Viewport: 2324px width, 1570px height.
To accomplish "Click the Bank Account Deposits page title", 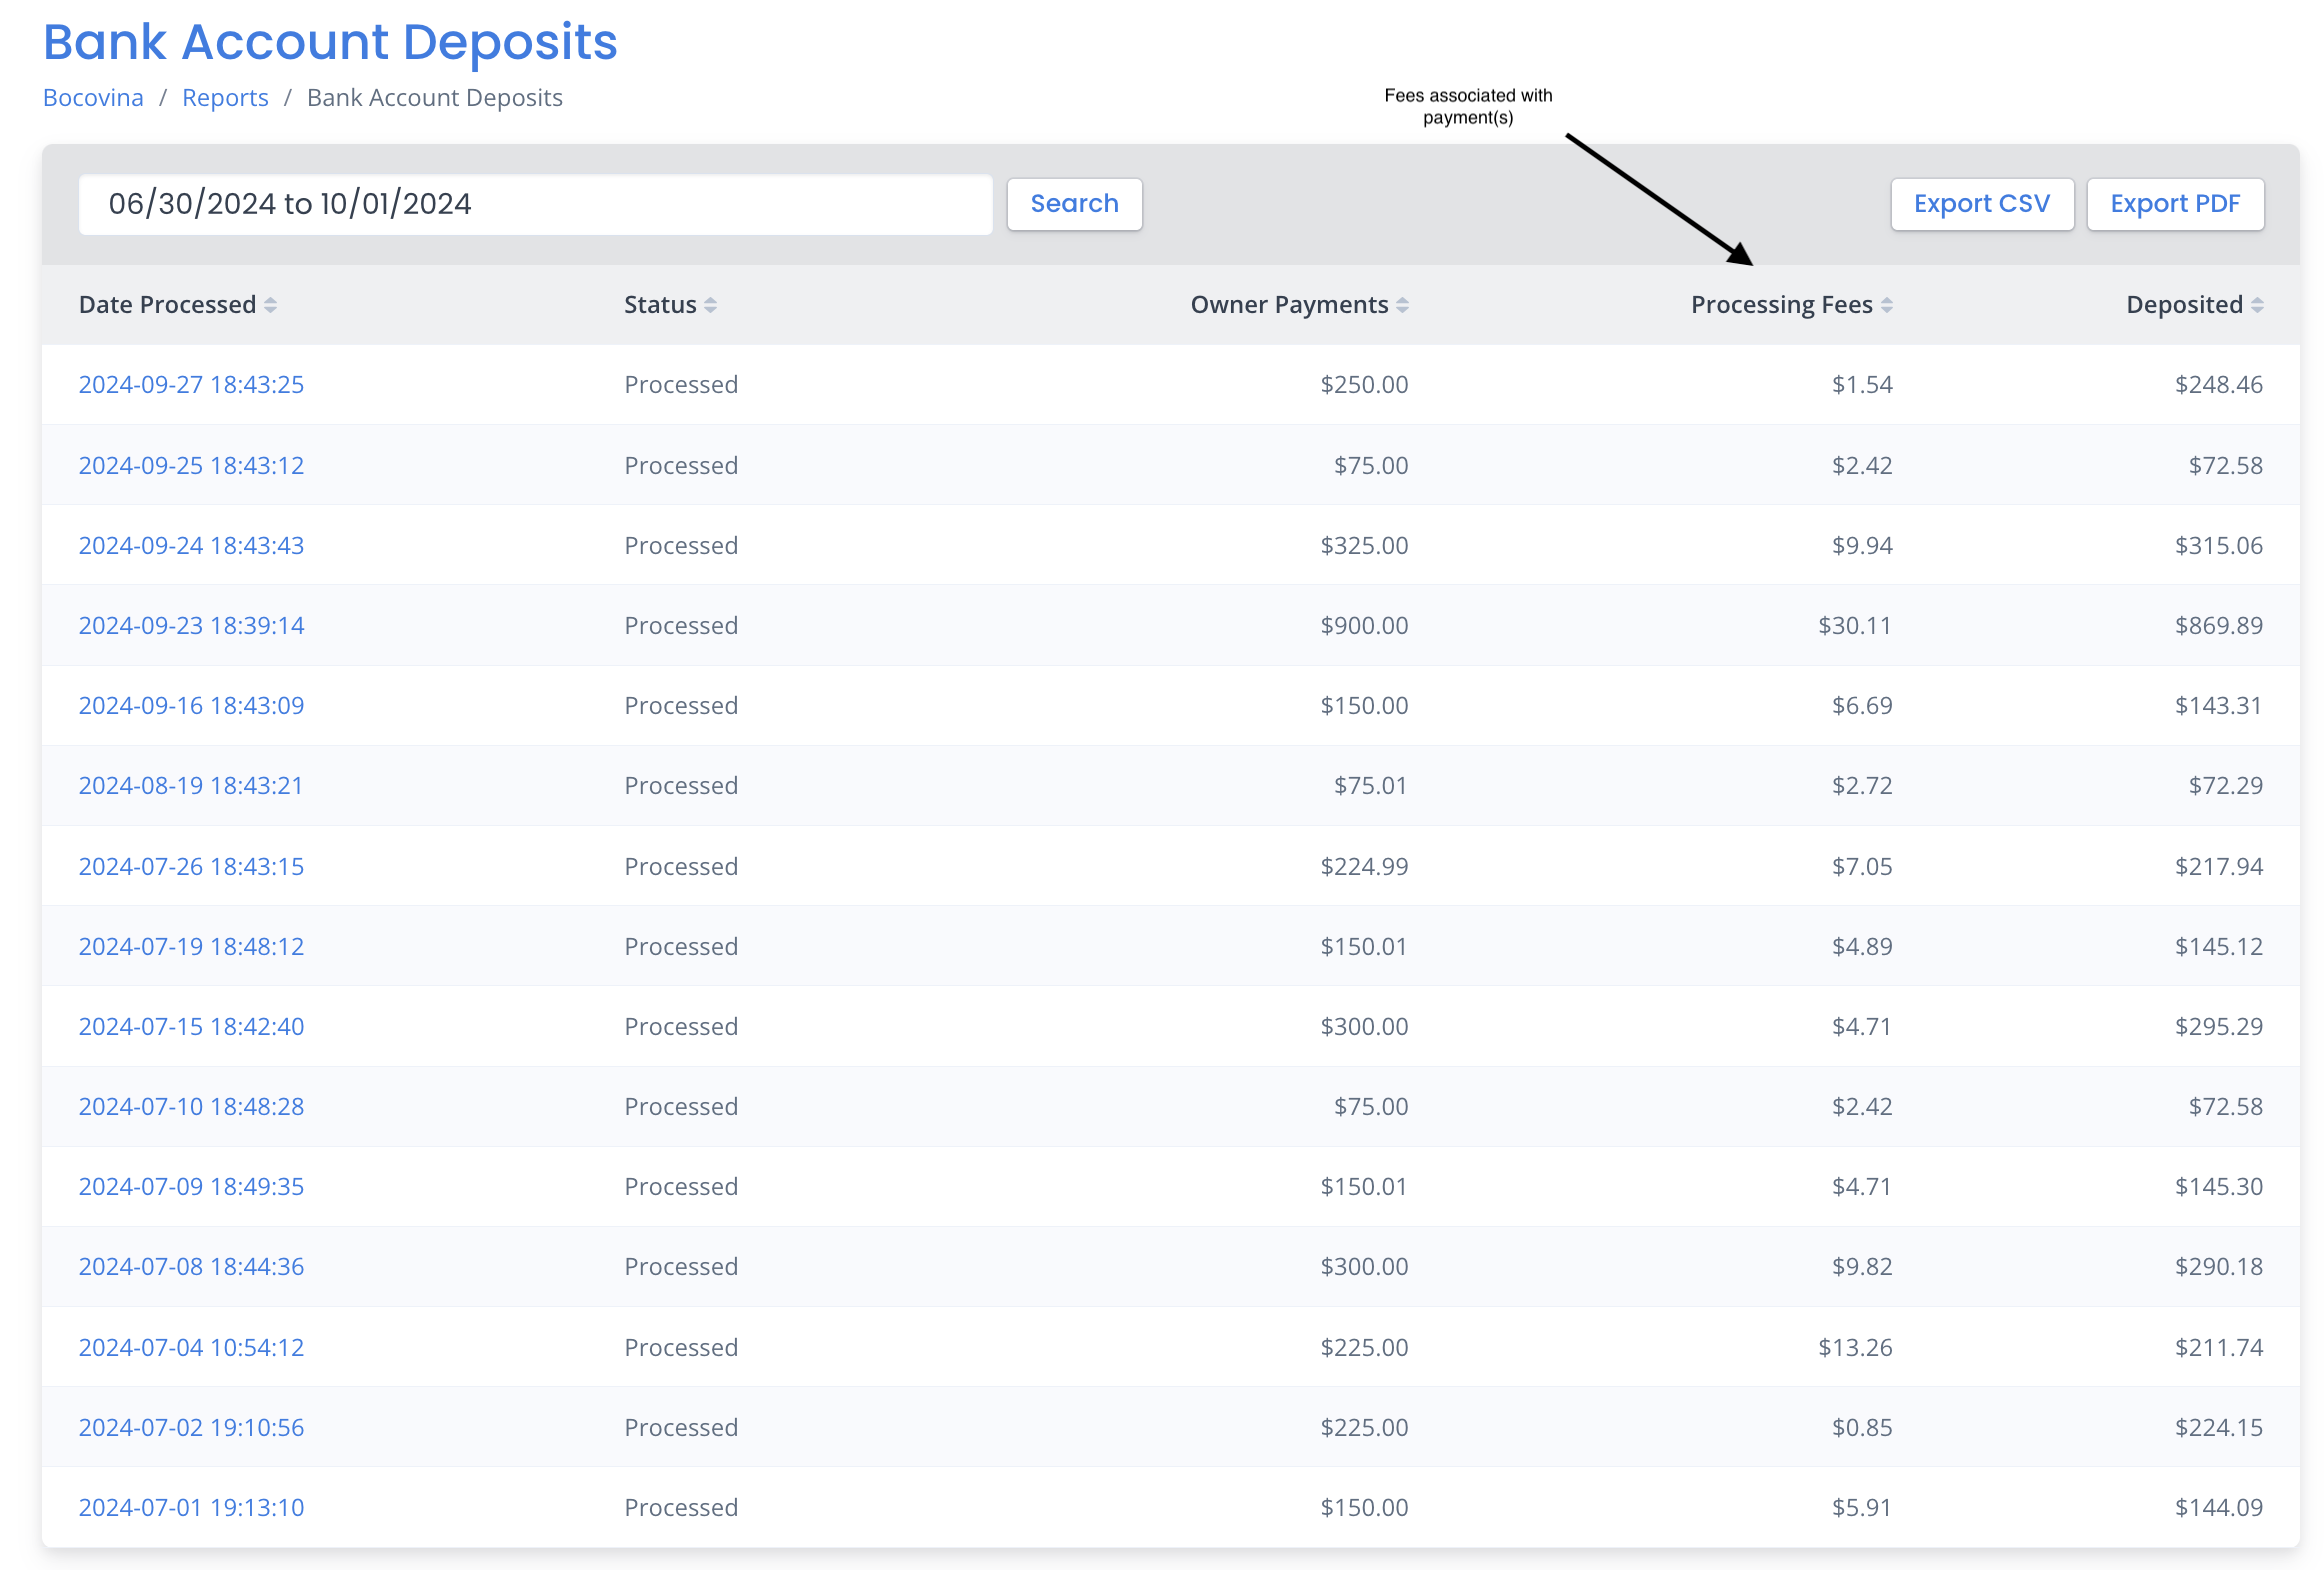I will click(330, 42).
